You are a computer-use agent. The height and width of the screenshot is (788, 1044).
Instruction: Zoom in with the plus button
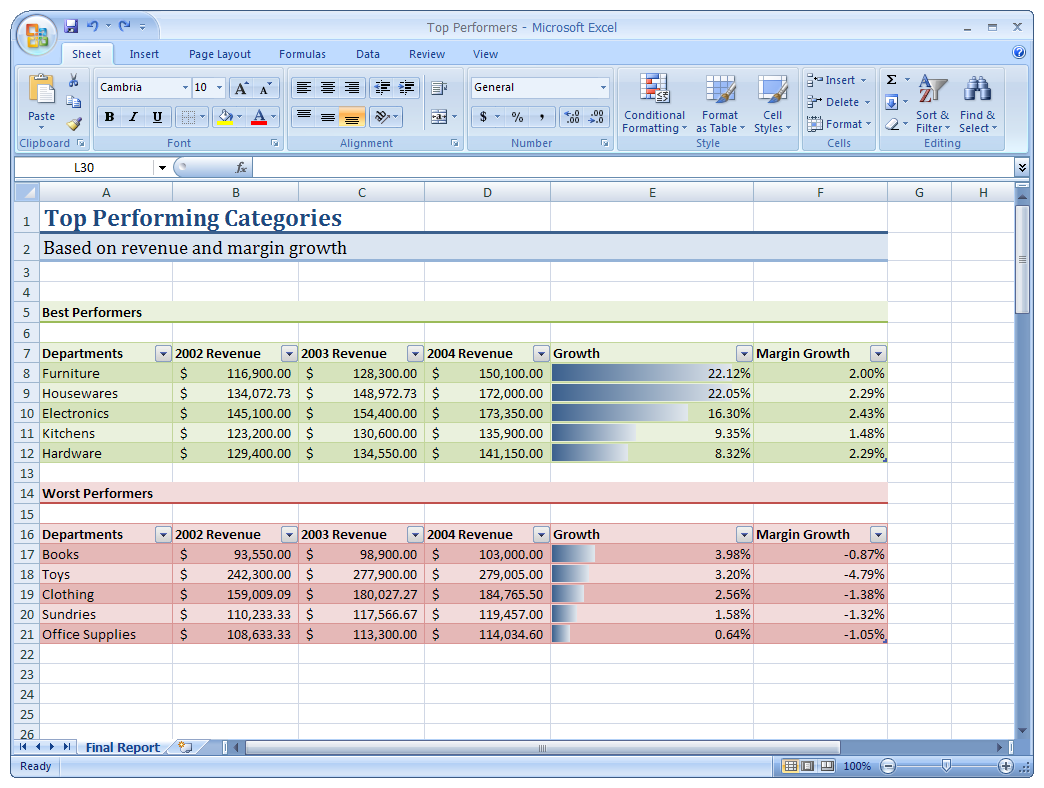tap(1005, 766)
